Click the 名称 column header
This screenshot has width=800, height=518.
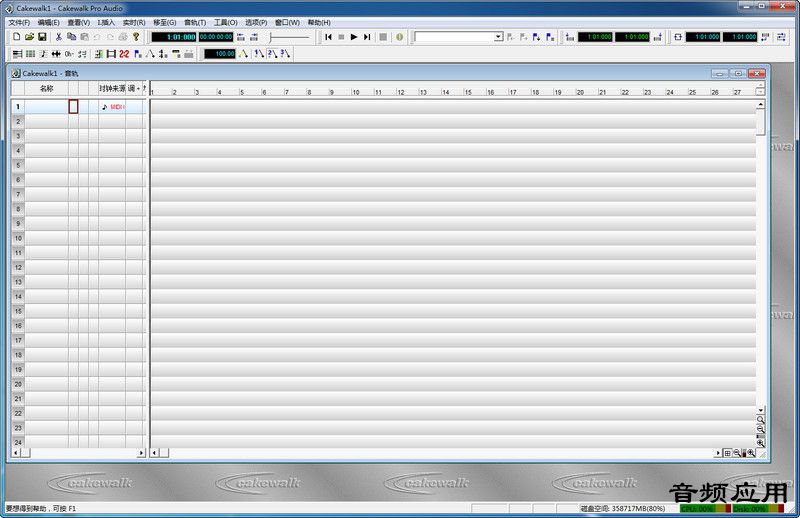coord(46,88)
